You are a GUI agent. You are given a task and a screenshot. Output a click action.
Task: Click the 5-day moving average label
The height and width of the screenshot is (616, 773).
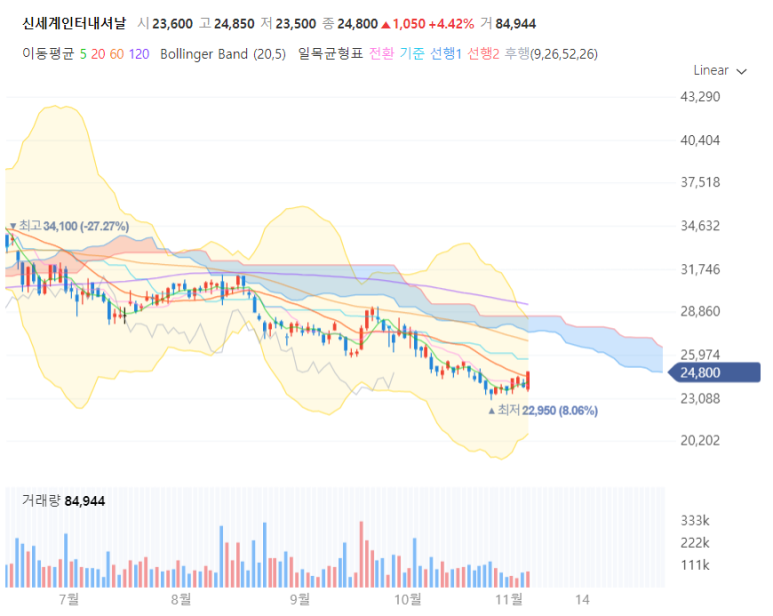(83, 54)
